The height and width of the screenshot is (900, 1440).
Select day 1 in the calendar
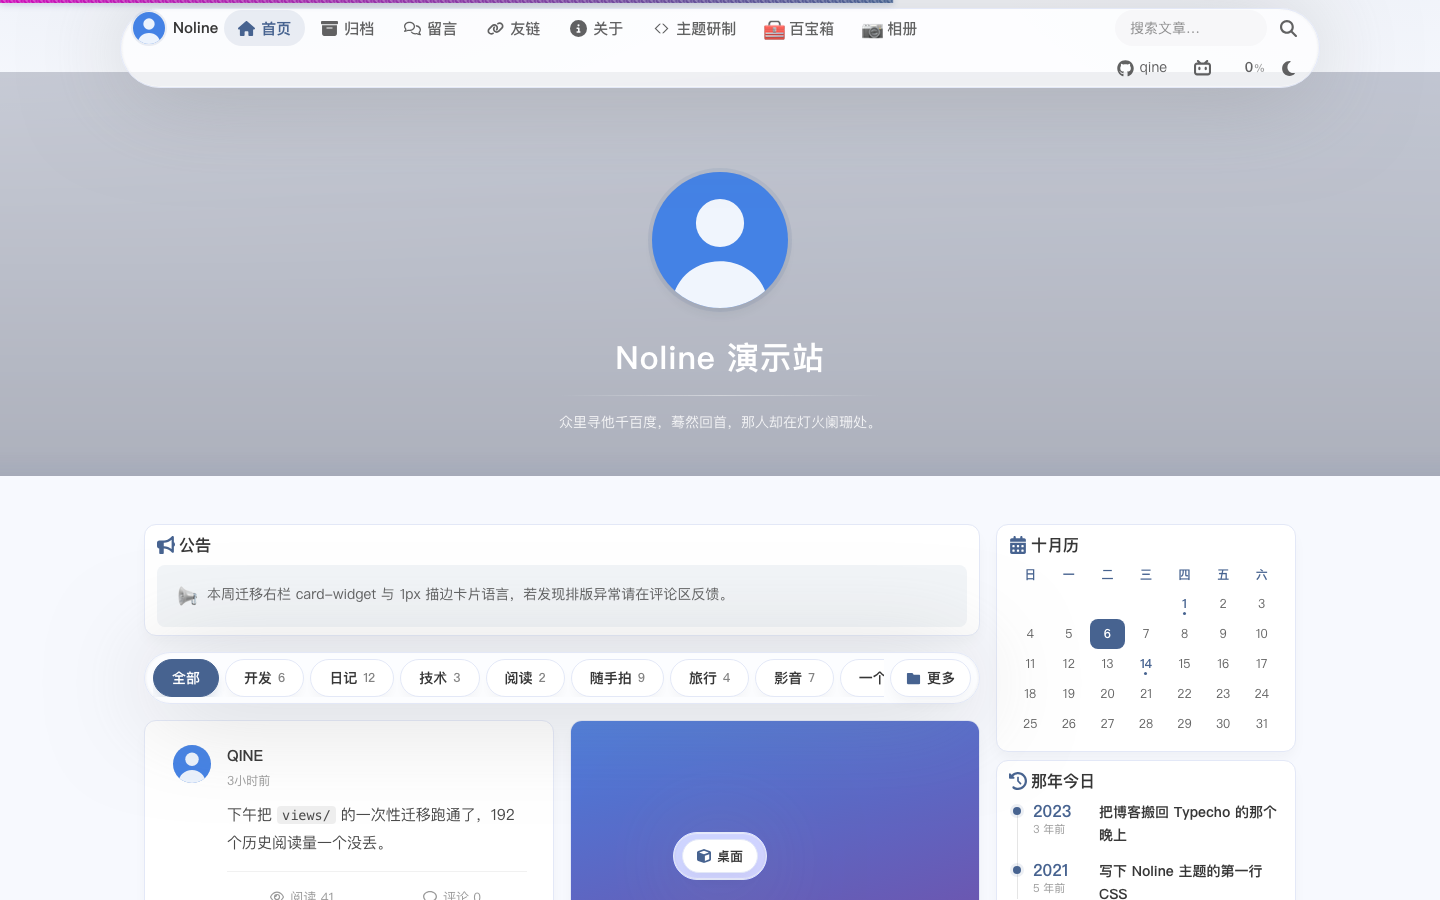(x=1184, y=604)
